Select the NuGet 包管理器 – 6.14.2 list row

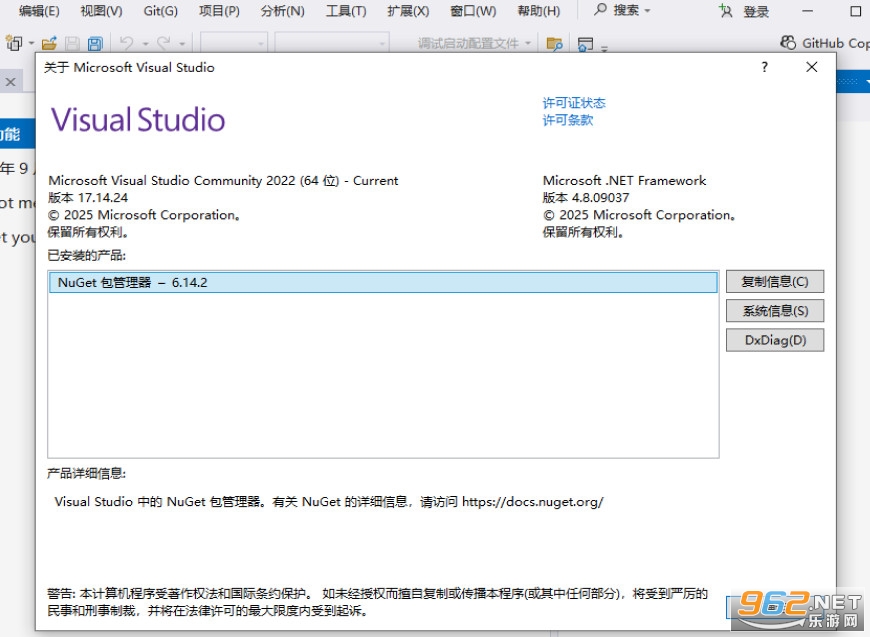click(x=383, y=282)
